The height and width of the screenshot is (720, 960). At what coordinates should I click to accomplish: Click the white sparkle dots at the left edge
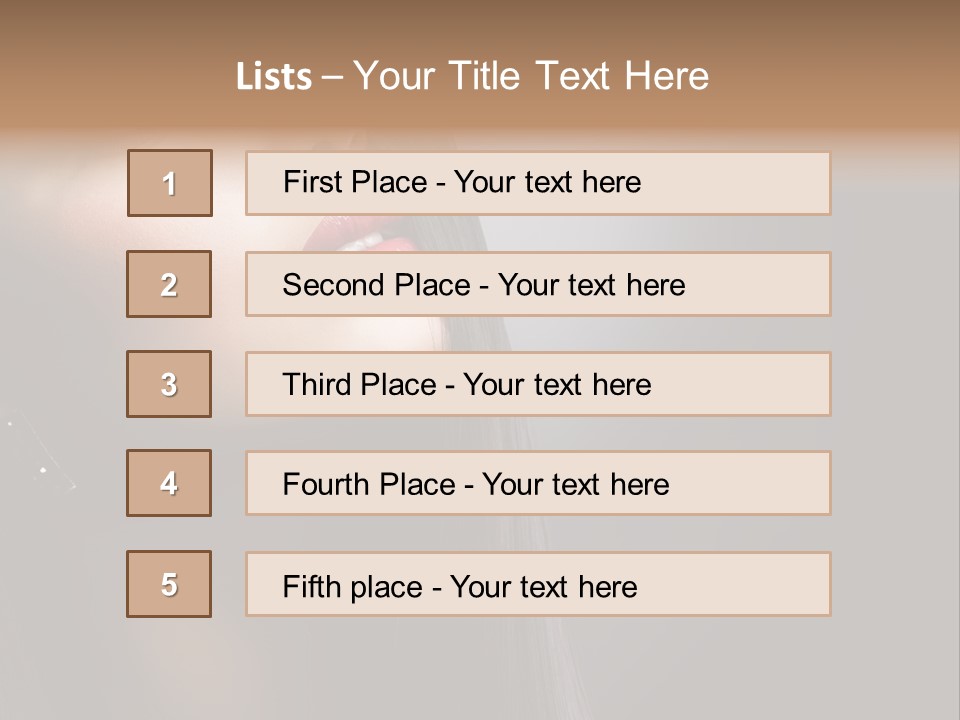(37, 453)
